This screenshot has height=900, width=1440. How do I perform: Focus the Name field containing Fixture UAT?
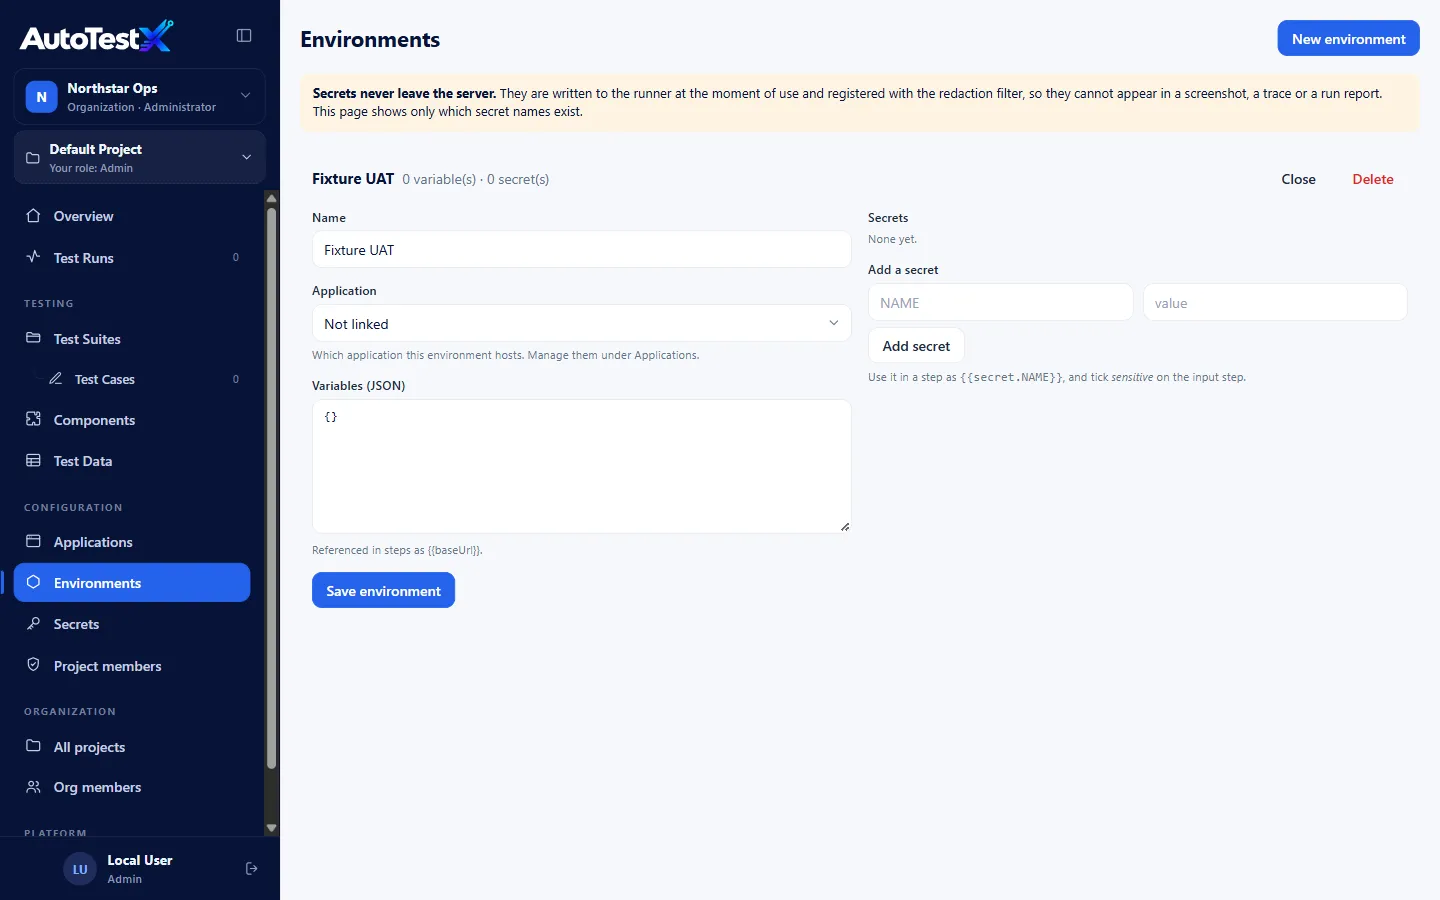(581, 249)
